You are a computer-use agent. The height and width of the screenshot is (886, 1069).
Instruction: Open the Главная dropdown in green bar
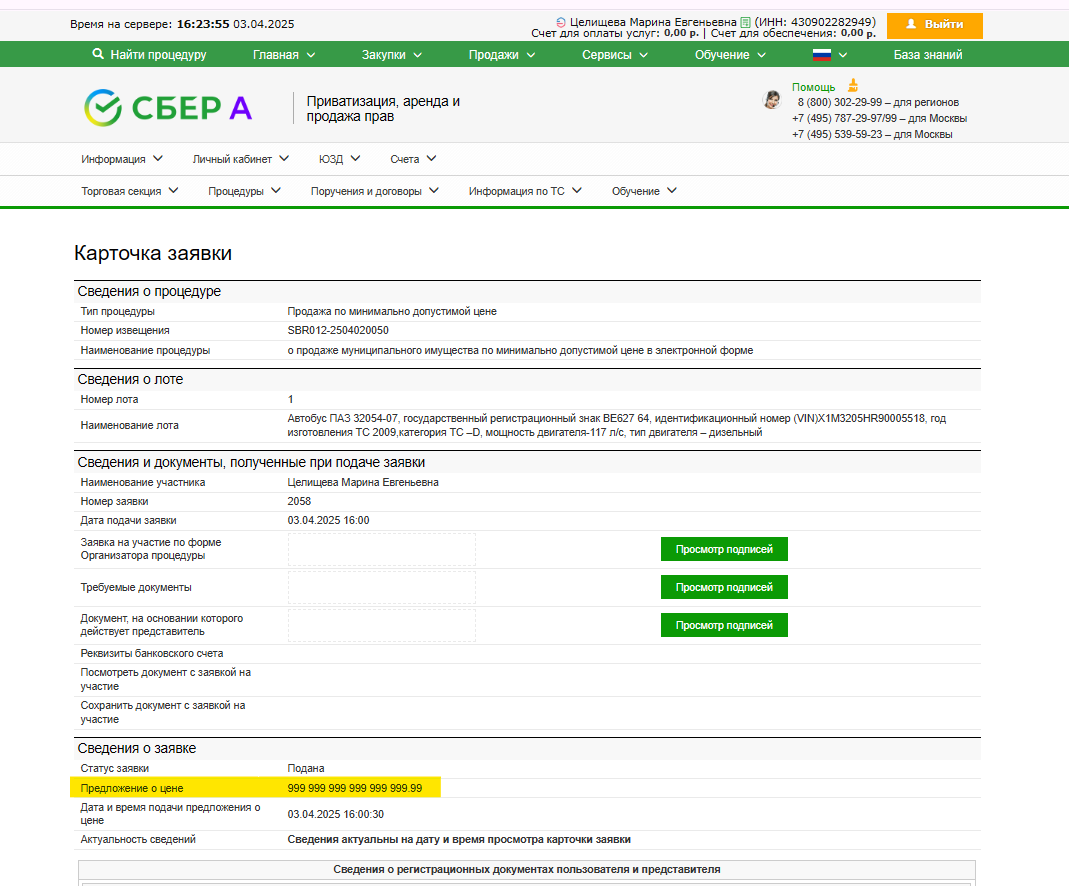click(284, 55)
